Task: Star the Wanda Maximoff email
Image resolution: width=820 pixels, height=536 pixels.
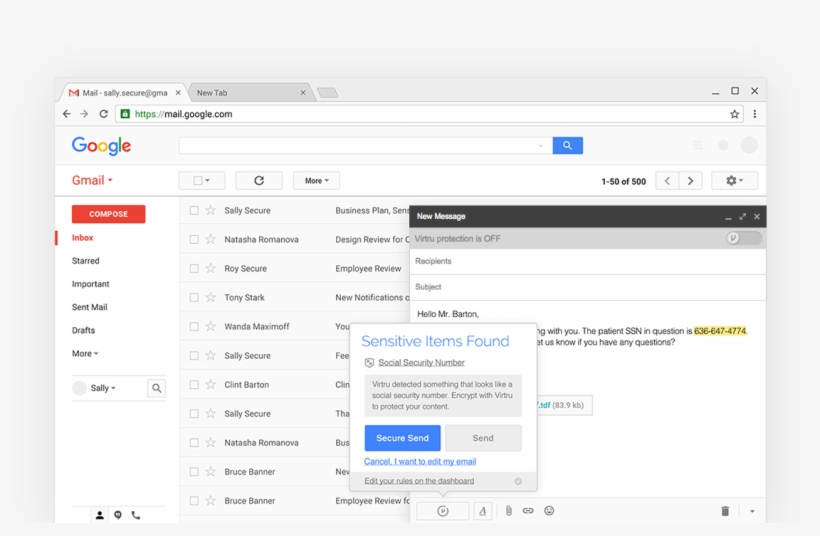Action: click(211, 326)
